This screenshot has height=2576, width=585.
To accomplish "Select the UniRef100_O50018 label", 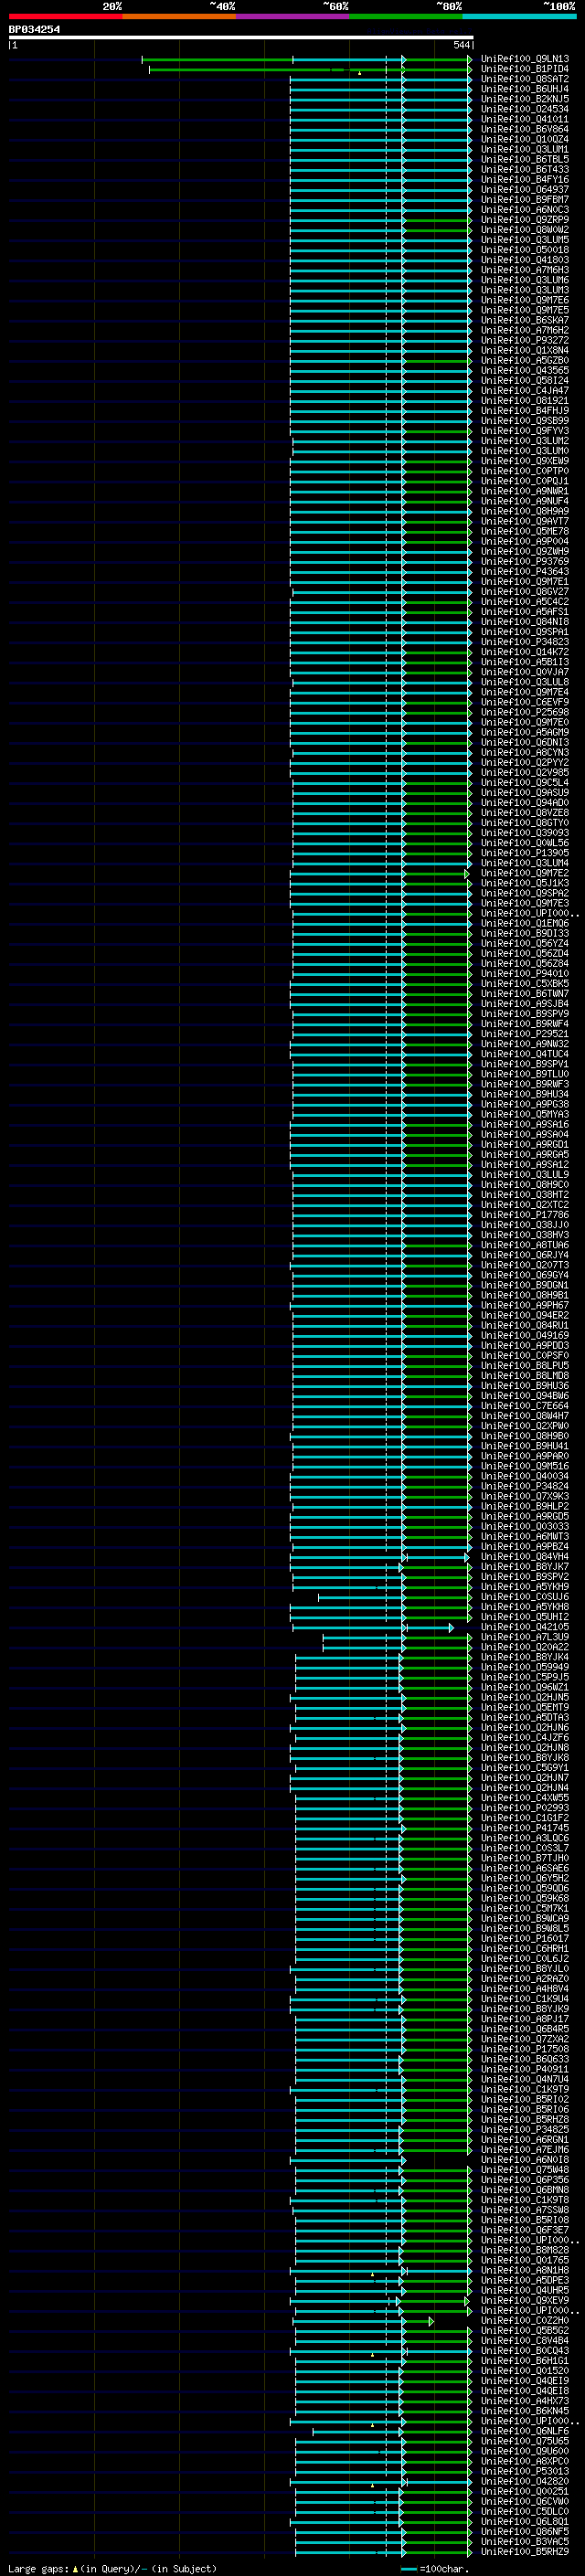I will [525, 250].
